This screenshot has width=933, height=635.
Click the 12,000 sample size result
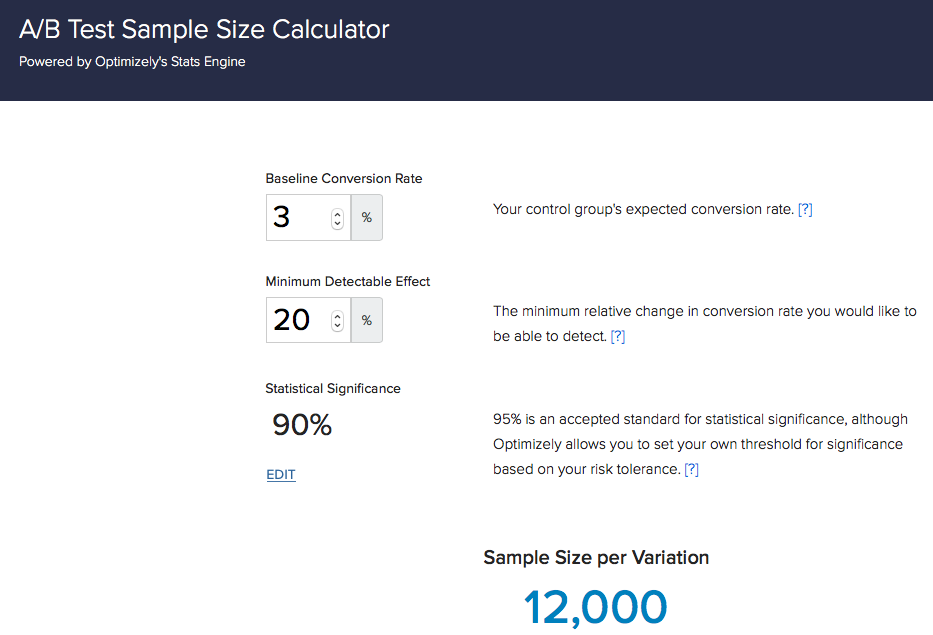pyautogui.click(x=595, y=607)
